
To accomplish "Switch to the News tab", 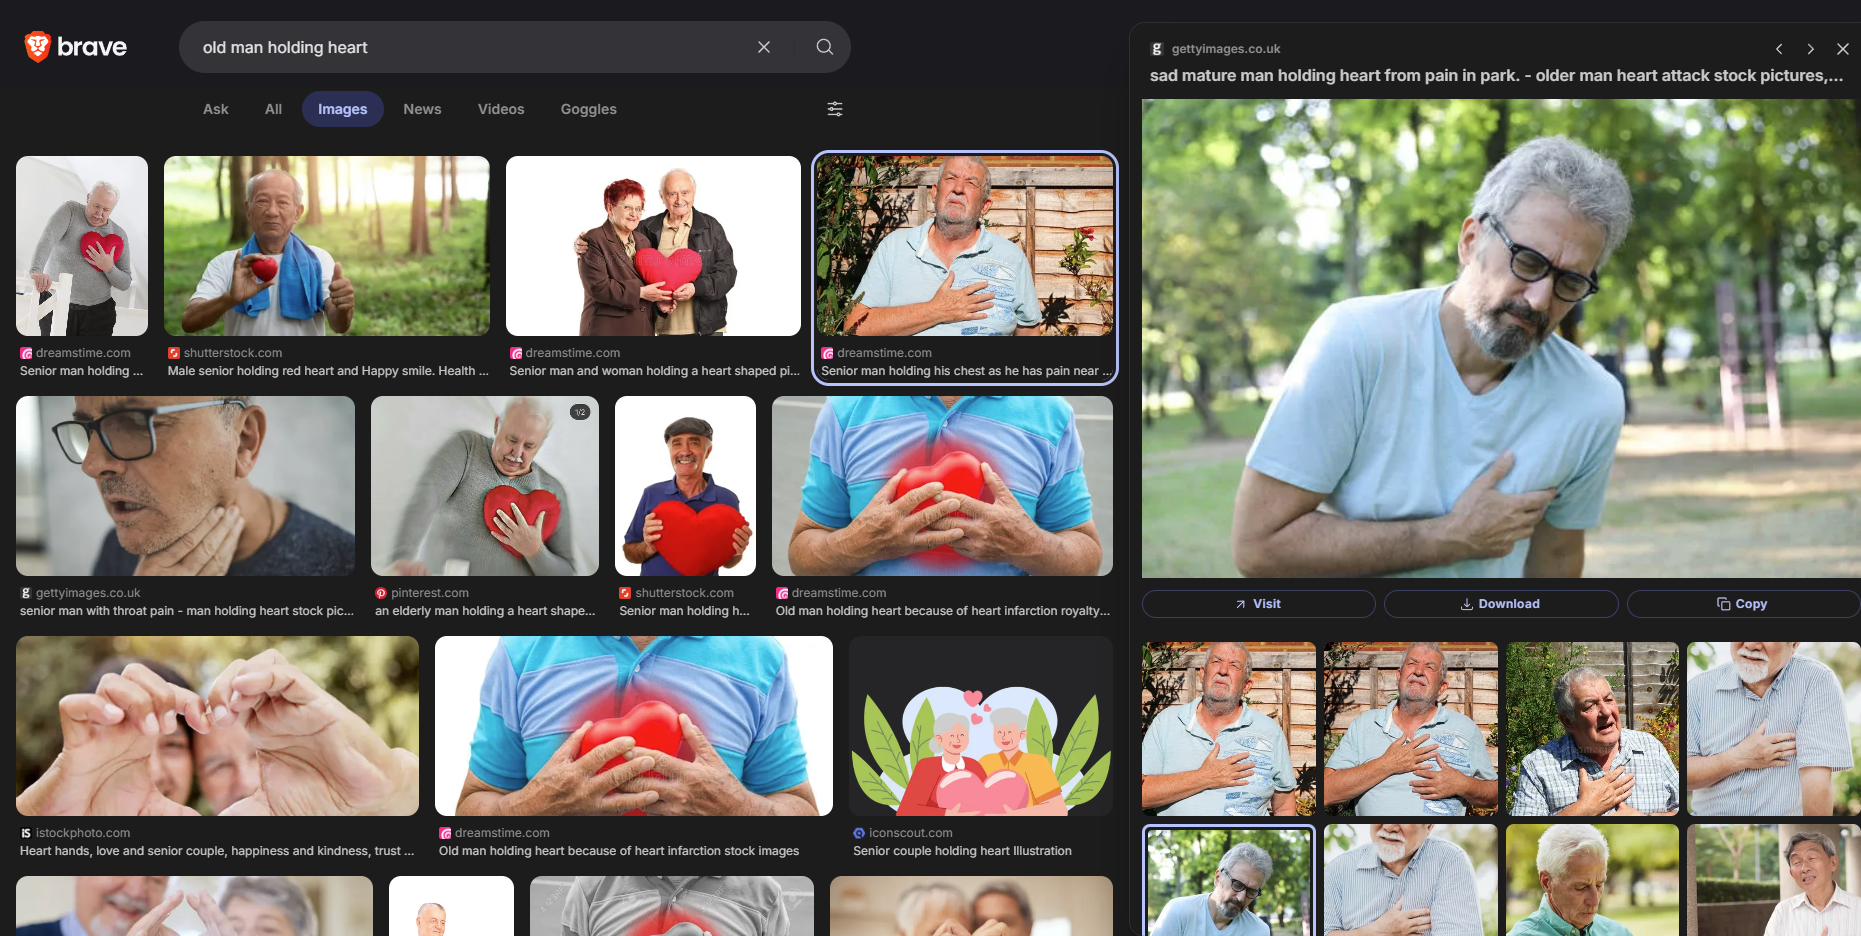I will (422, 109).
